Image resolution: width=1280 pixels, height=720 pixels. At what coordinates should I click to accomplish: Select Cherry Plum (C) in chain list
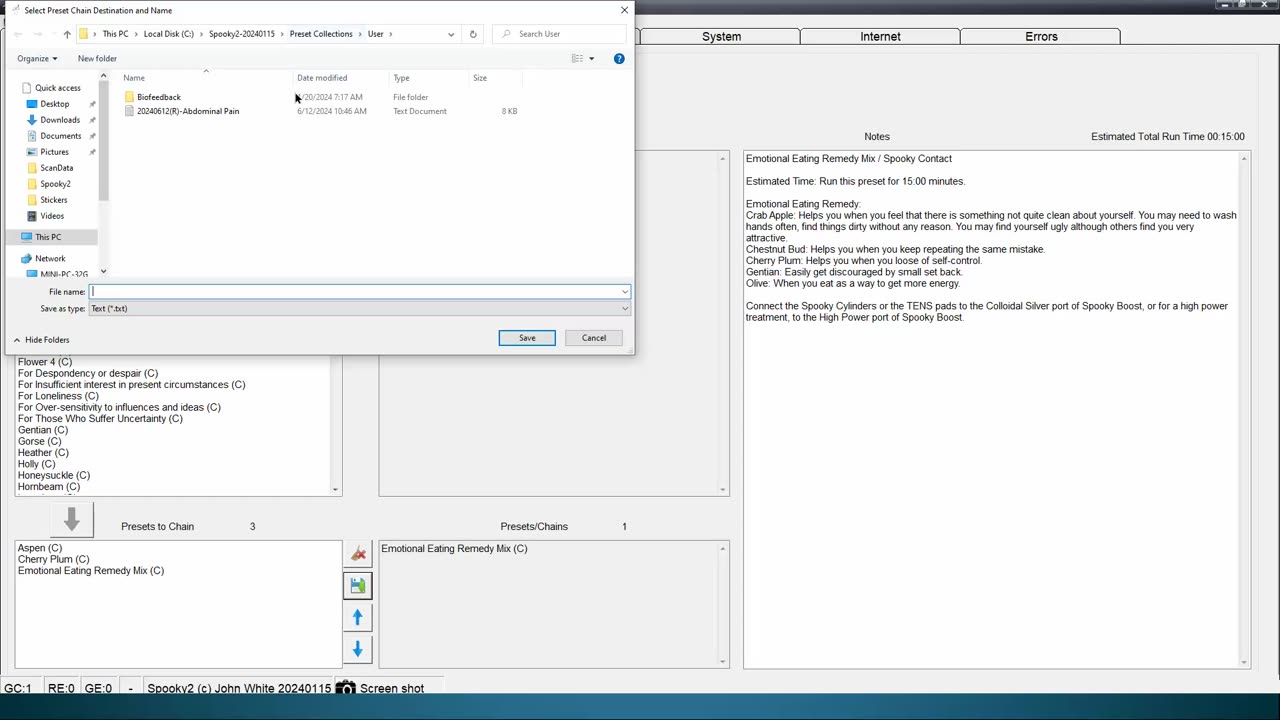pos(53,559)
